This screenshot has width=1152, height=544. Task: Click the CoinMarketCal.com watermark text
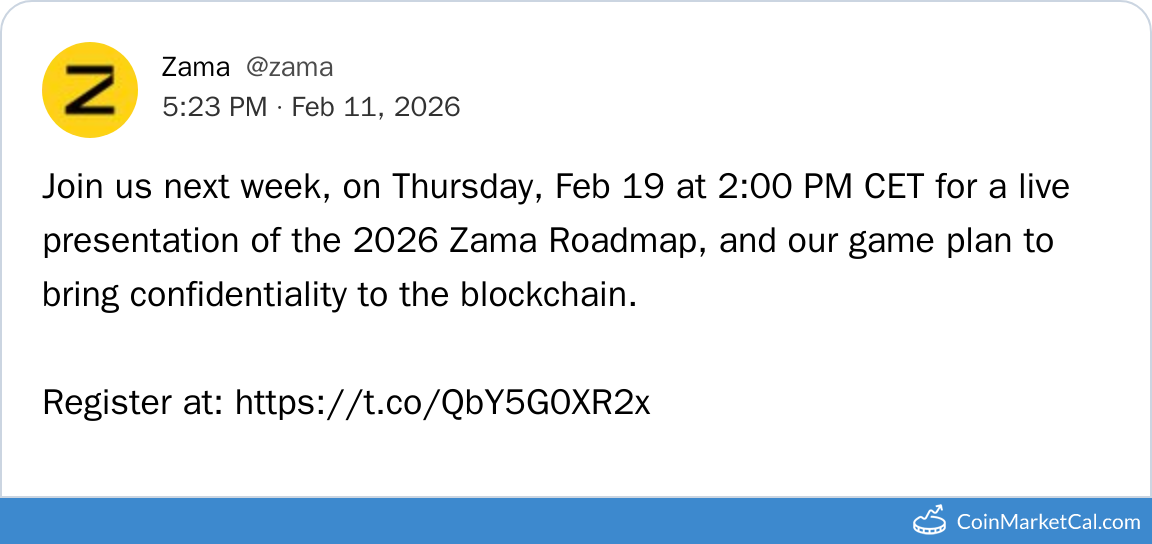(x=1048, y=521)
